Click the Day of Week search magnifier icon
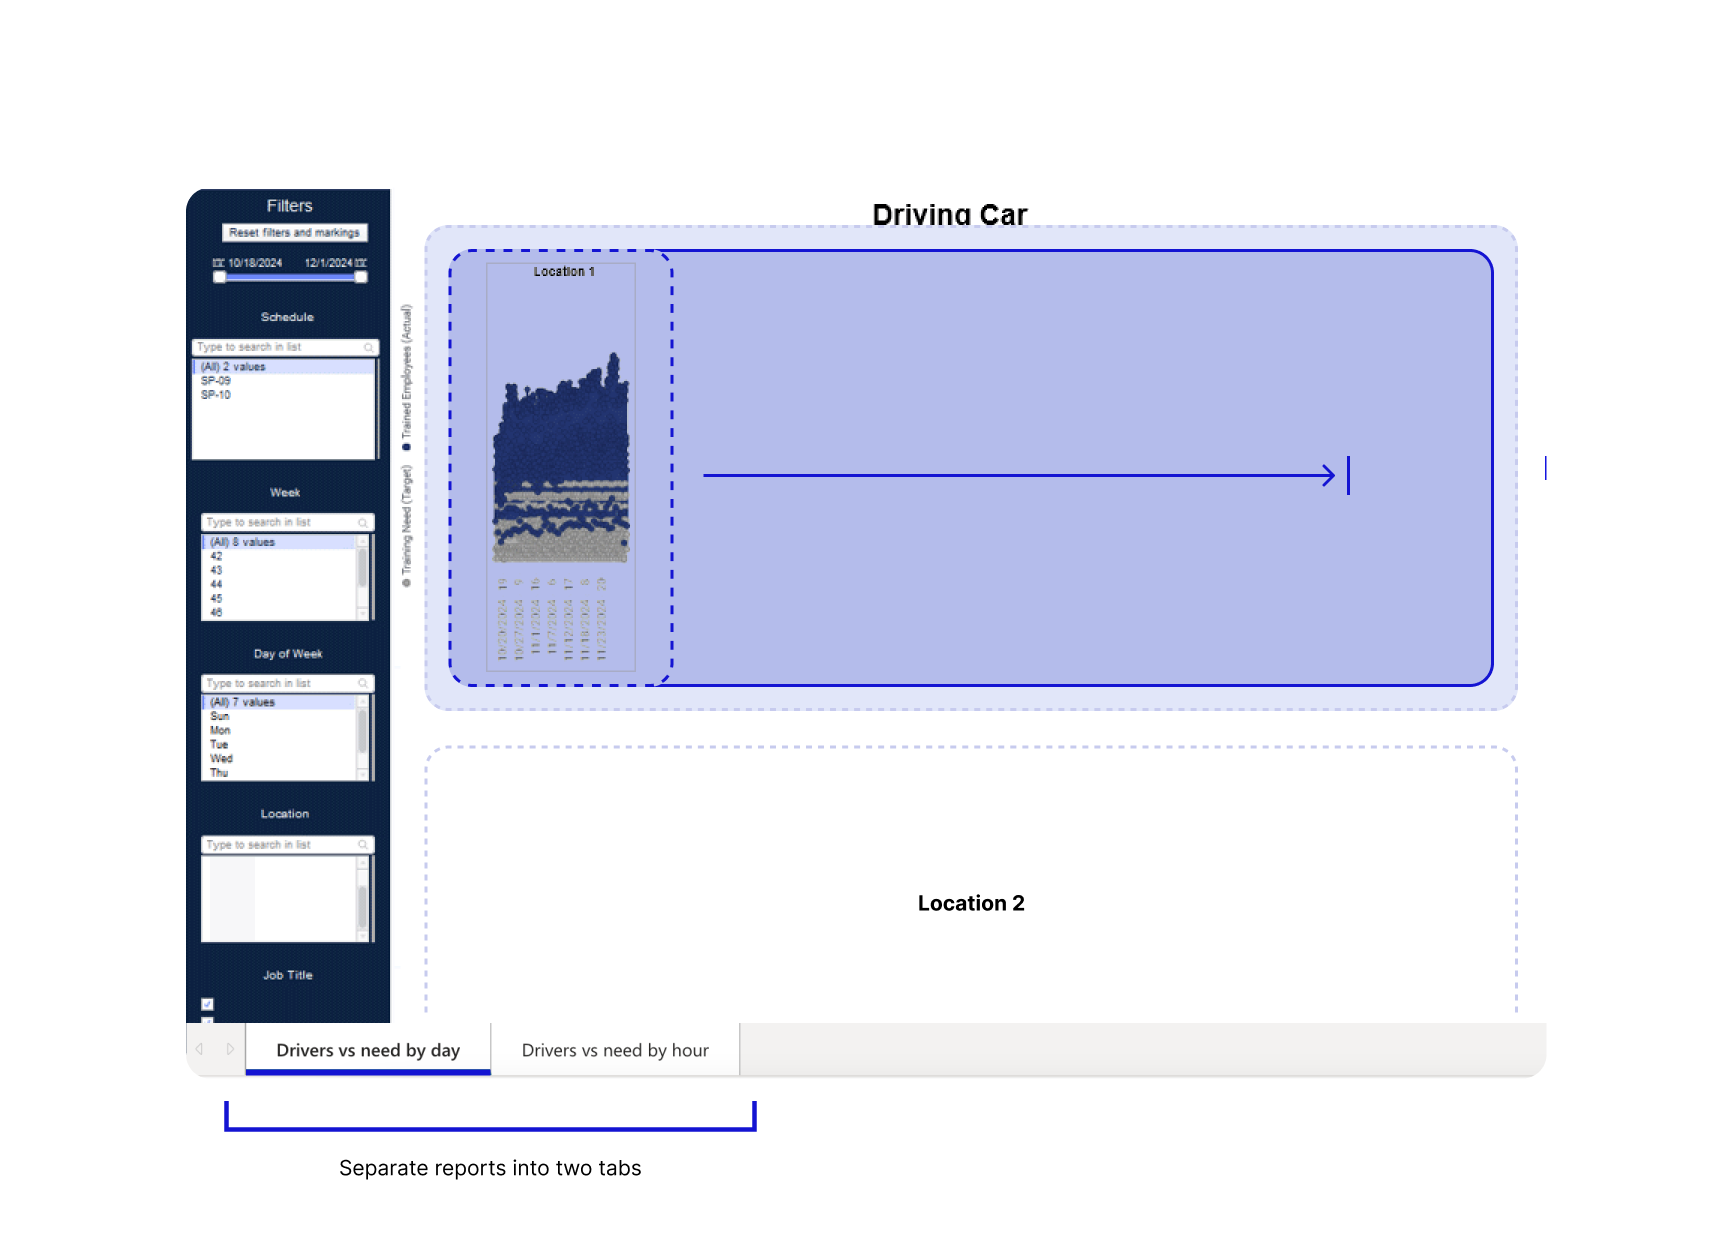 point(363,683)
